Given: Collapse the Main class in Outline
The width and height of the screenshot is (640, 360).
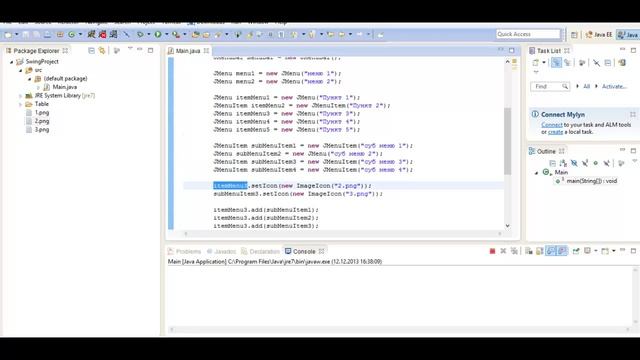Looking at the screenshot, I should pos(537,173).
